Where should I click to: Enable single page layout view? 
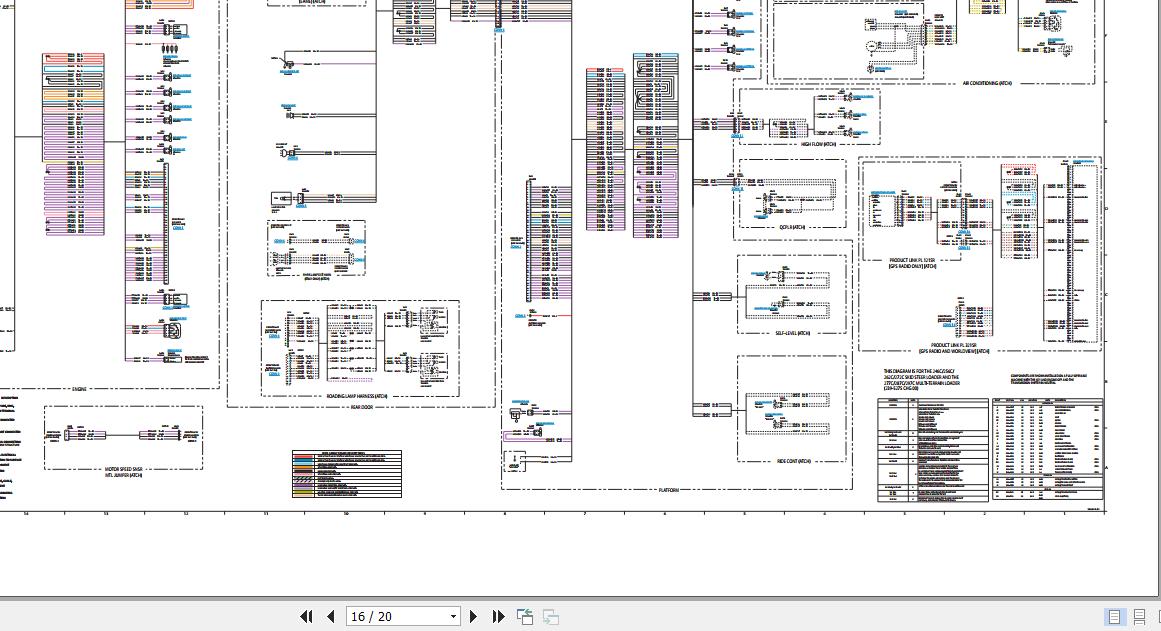pyautogui.click(x=1114, y=617)
